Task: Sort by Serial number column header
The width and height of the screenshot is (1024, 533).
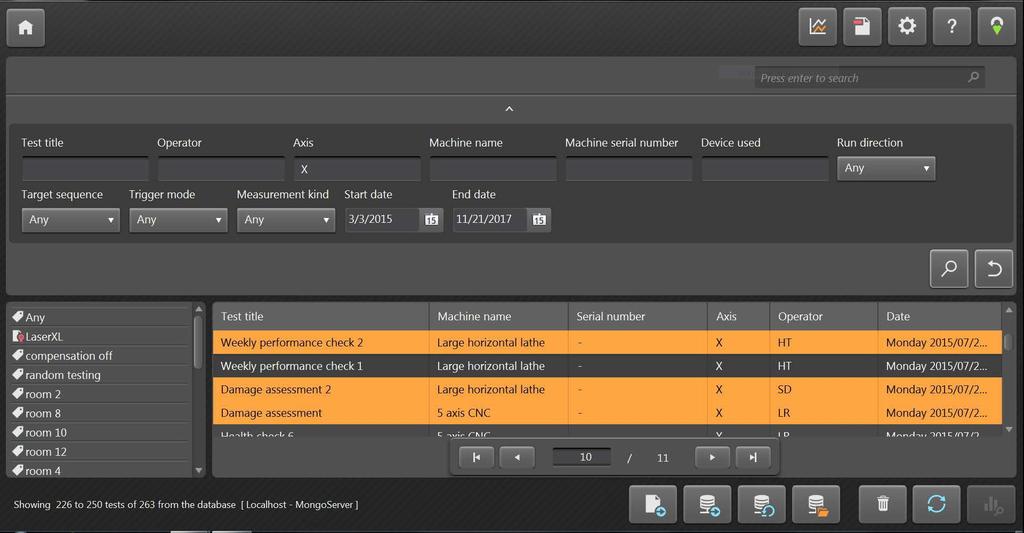Action: pyautogui.click(x=637, y=316)
